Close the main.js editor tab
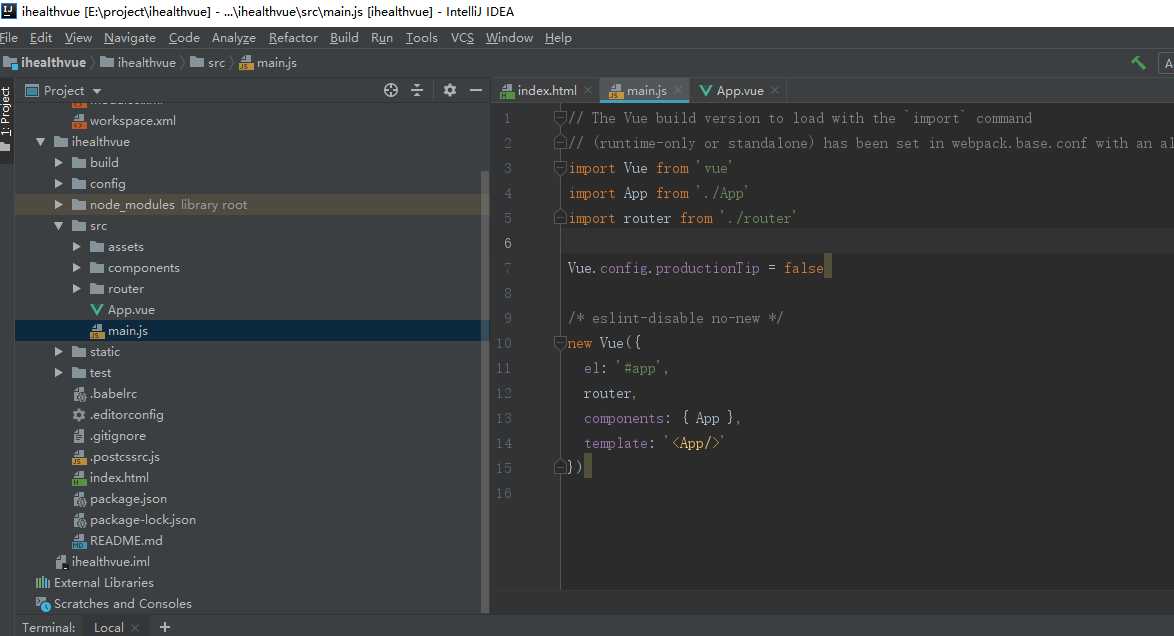This screenshot has height=636, width=1174. (x=678, y=91)
